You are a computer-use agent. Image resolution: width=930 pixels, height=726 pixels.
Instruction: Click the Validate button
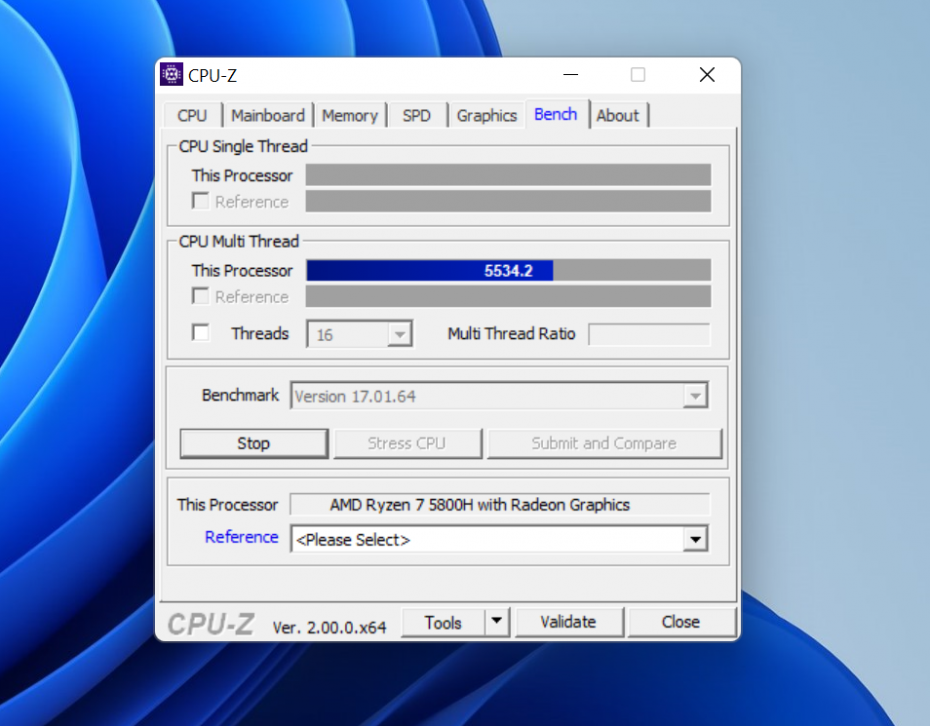569,622
